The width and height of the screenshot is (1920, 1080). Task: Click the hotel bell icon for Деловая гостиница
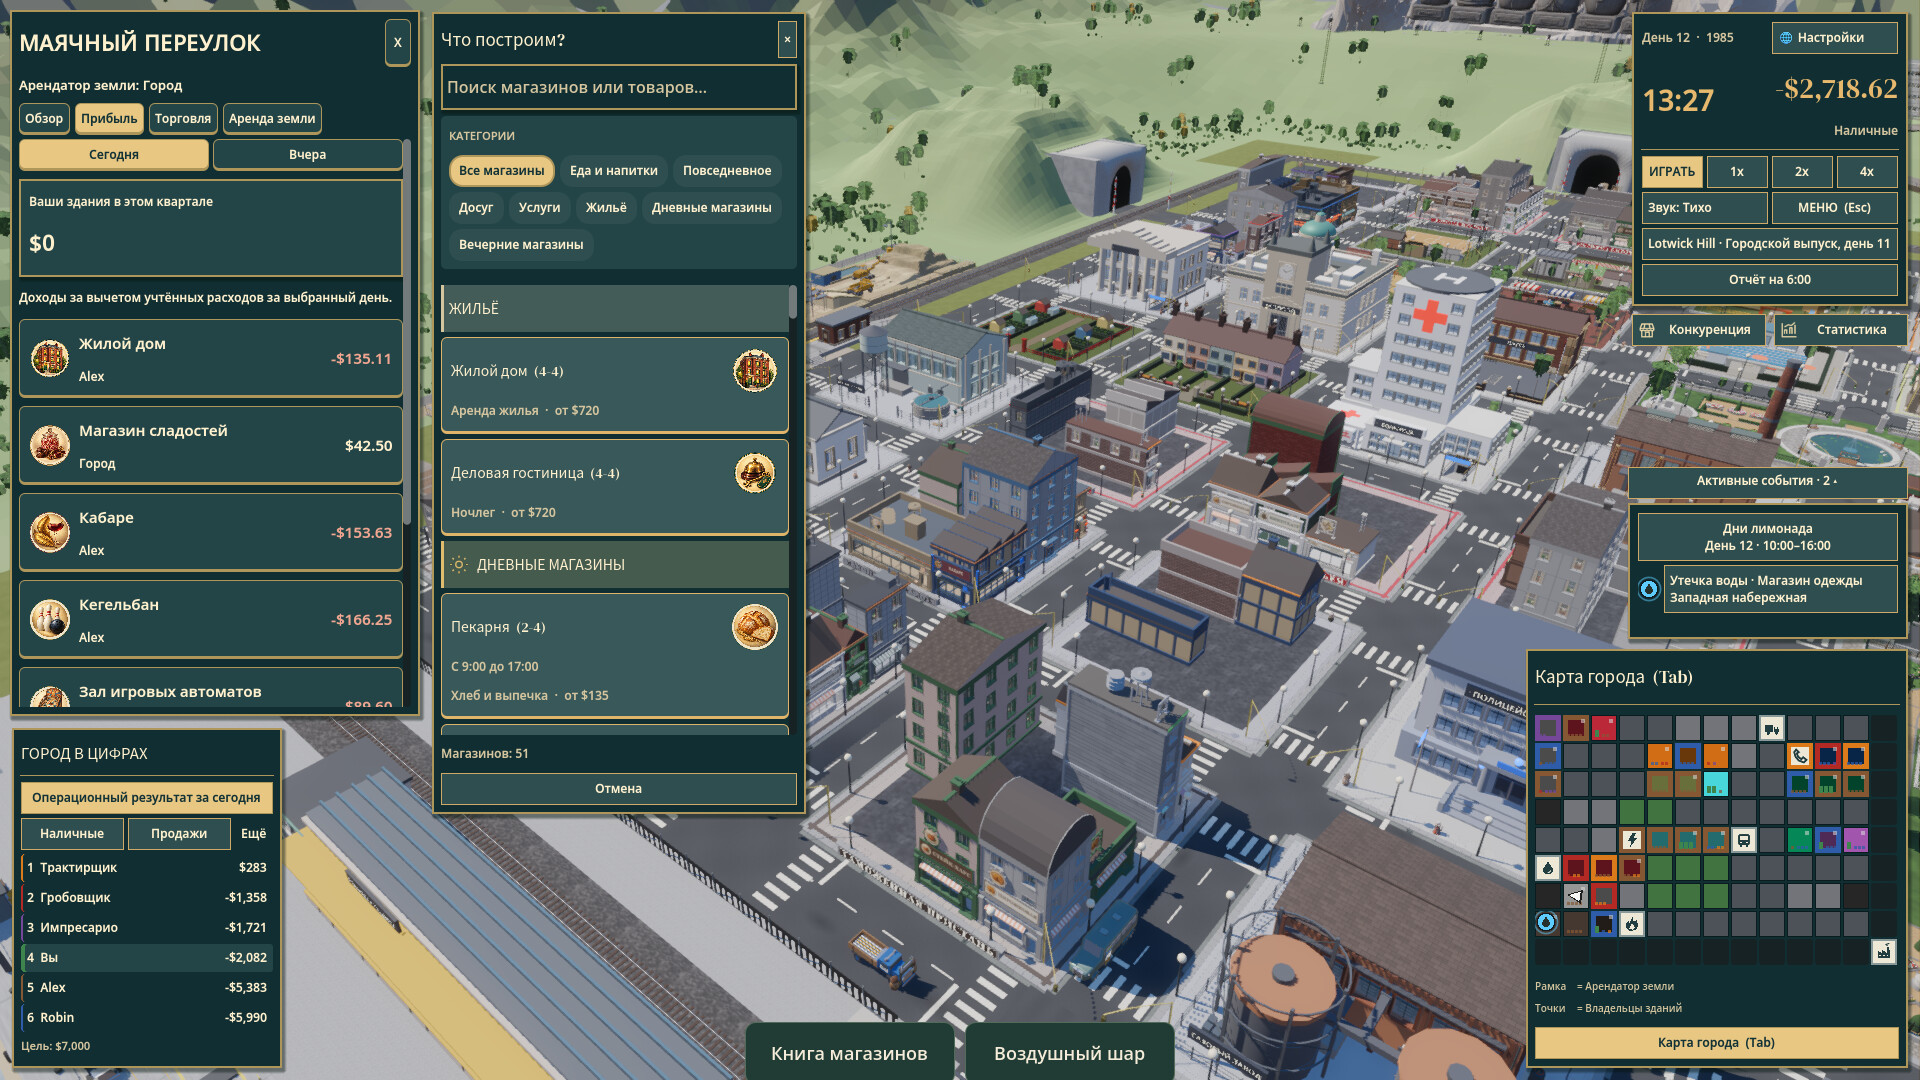pos(755,473)
